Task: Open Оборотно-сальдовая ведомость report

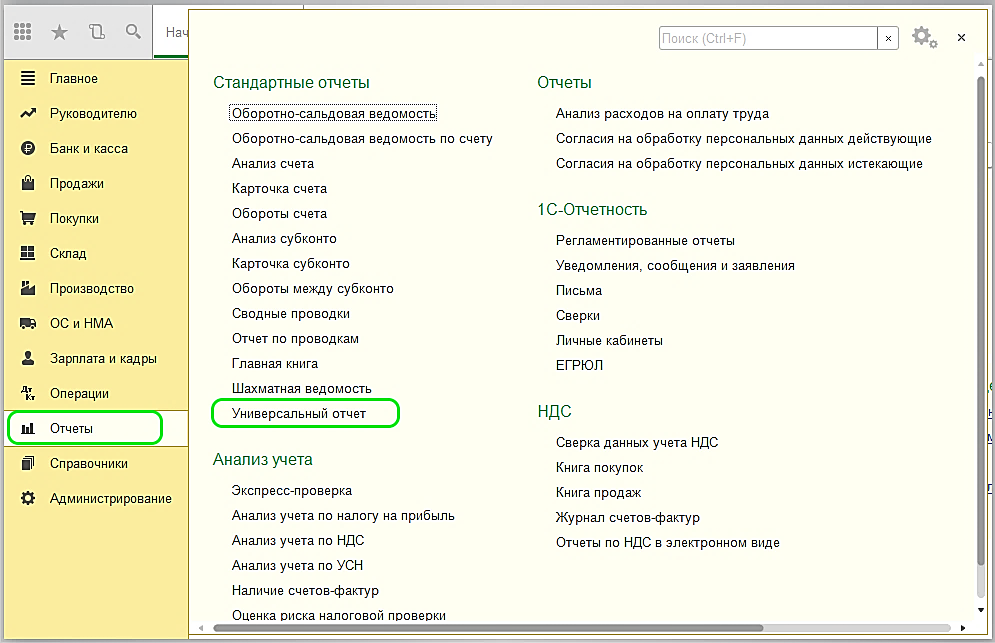Action: pos(334,114)
